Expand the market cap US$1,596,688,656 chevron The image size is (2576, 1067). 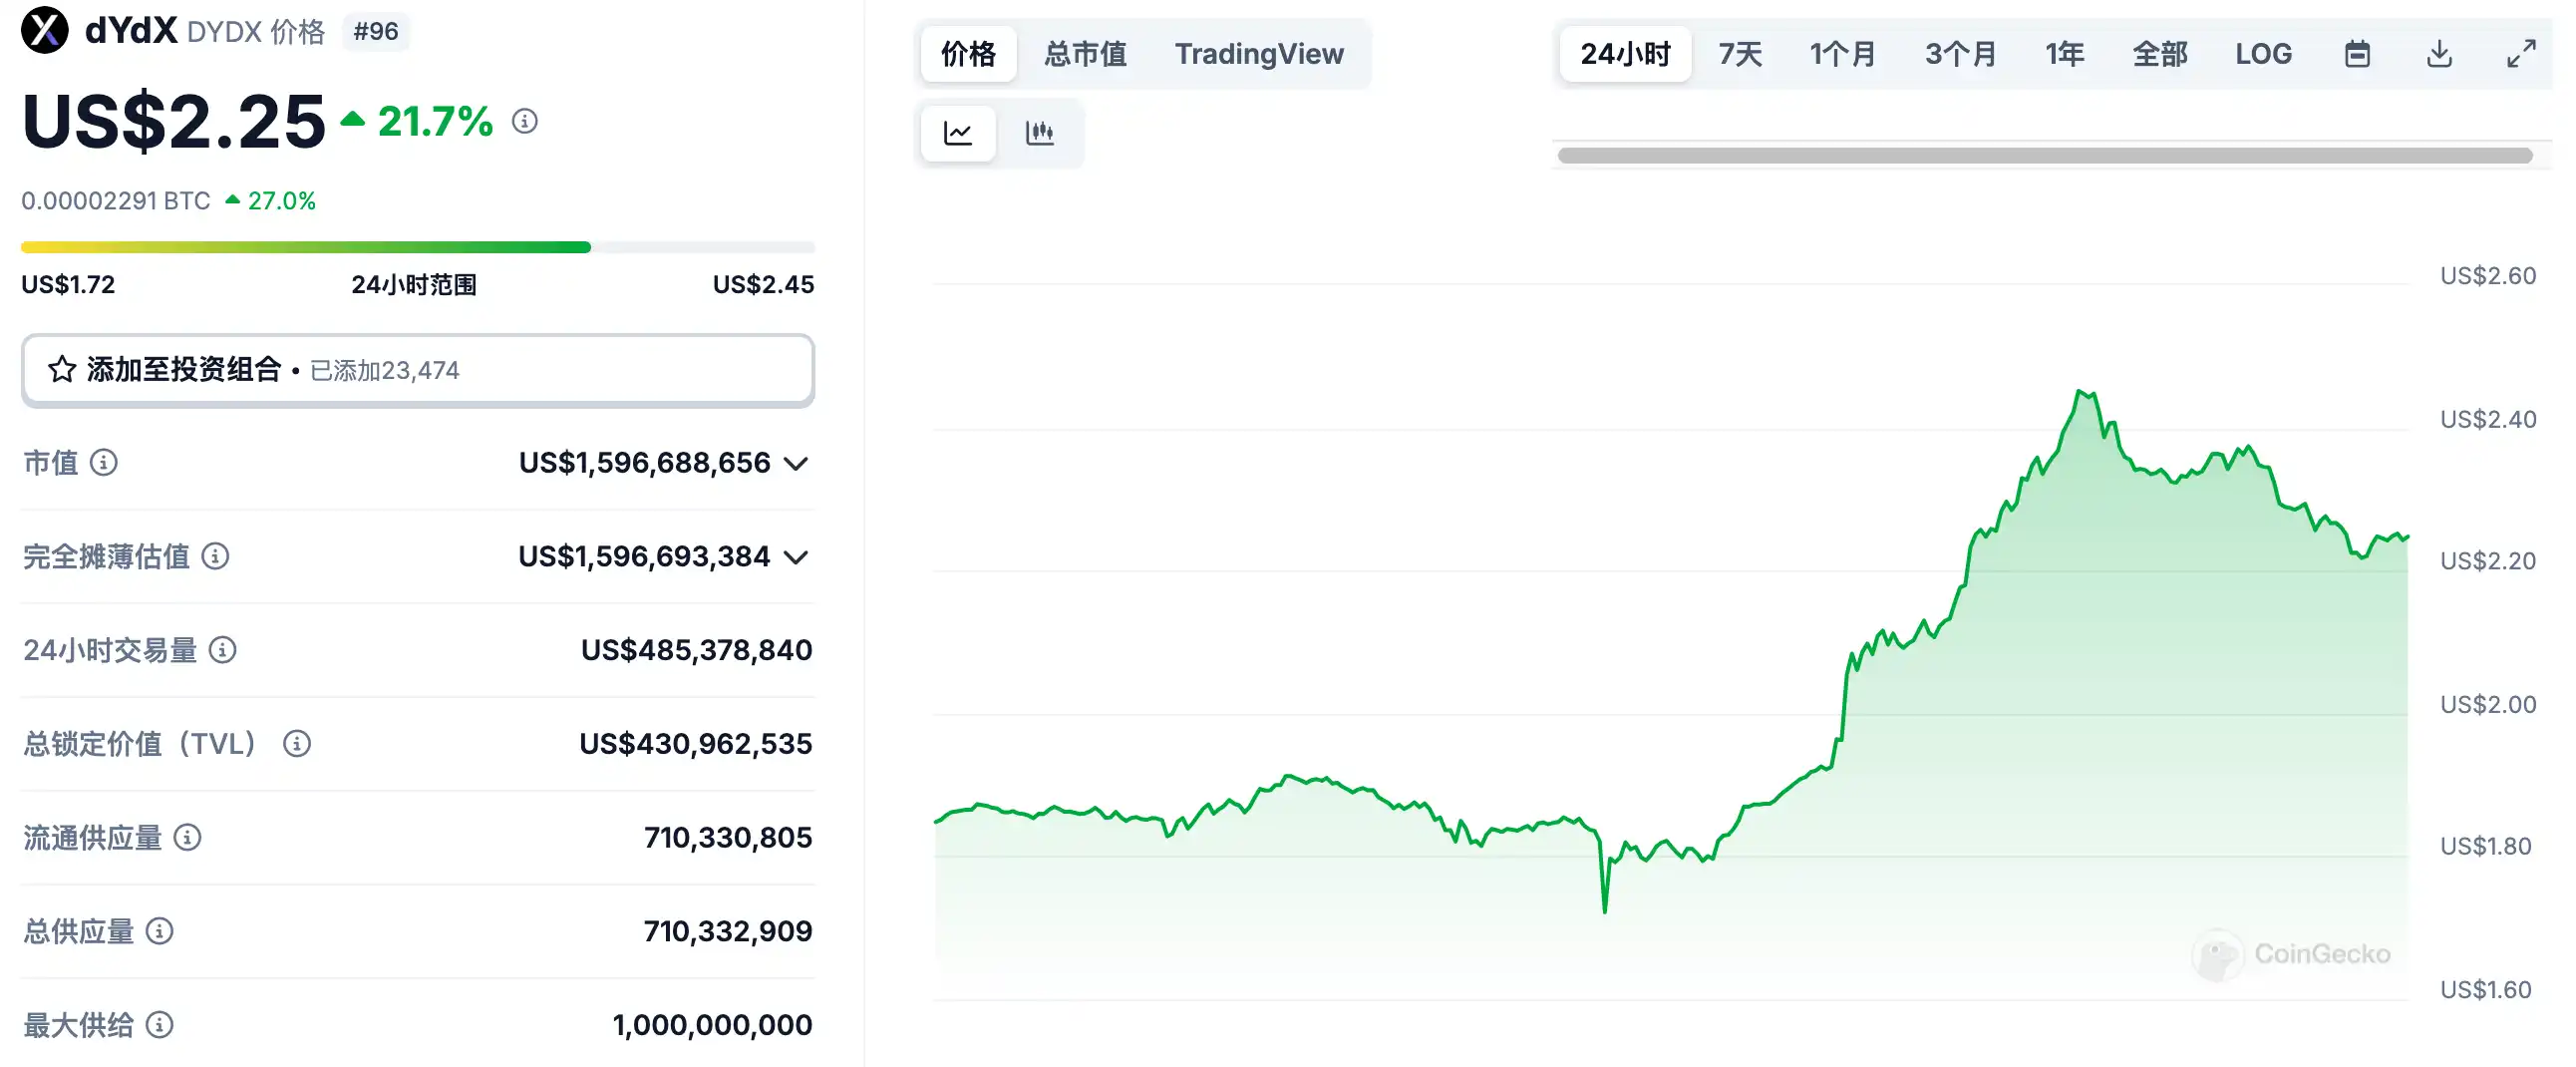coord(796,464)
